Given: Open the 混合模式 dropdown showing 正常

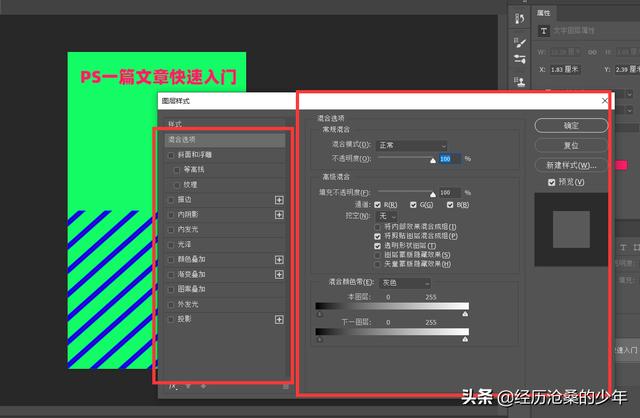Looking at the screenshot, I should (x=411, y=145).
